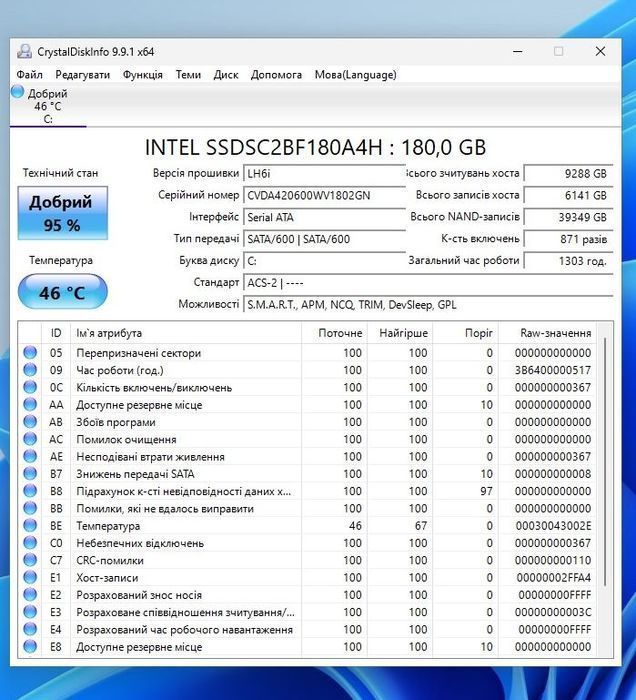Click total NAND writes value 39349 GB
636x700 pixels.
[568, 217]
